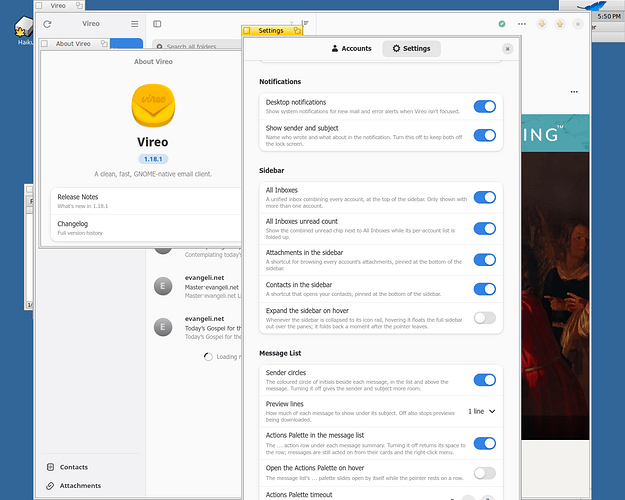Screen dimensions: 625x500
Task: Toggle the All Inboxes switch
Action: (485, 197)
